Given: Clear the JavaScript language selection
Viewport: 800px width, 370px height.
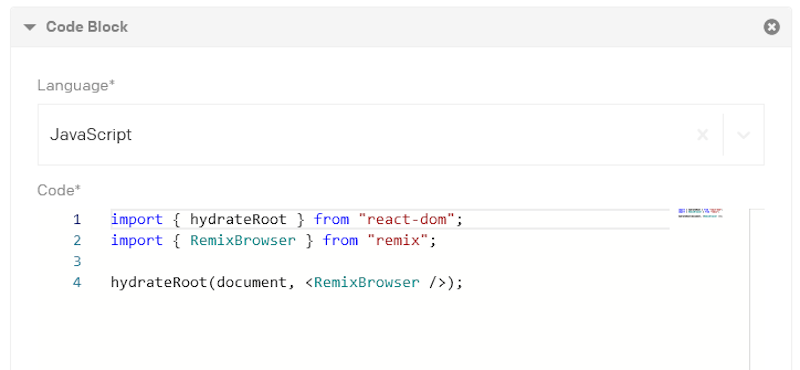Looking at the screenshot, I should tap(703, 135).
